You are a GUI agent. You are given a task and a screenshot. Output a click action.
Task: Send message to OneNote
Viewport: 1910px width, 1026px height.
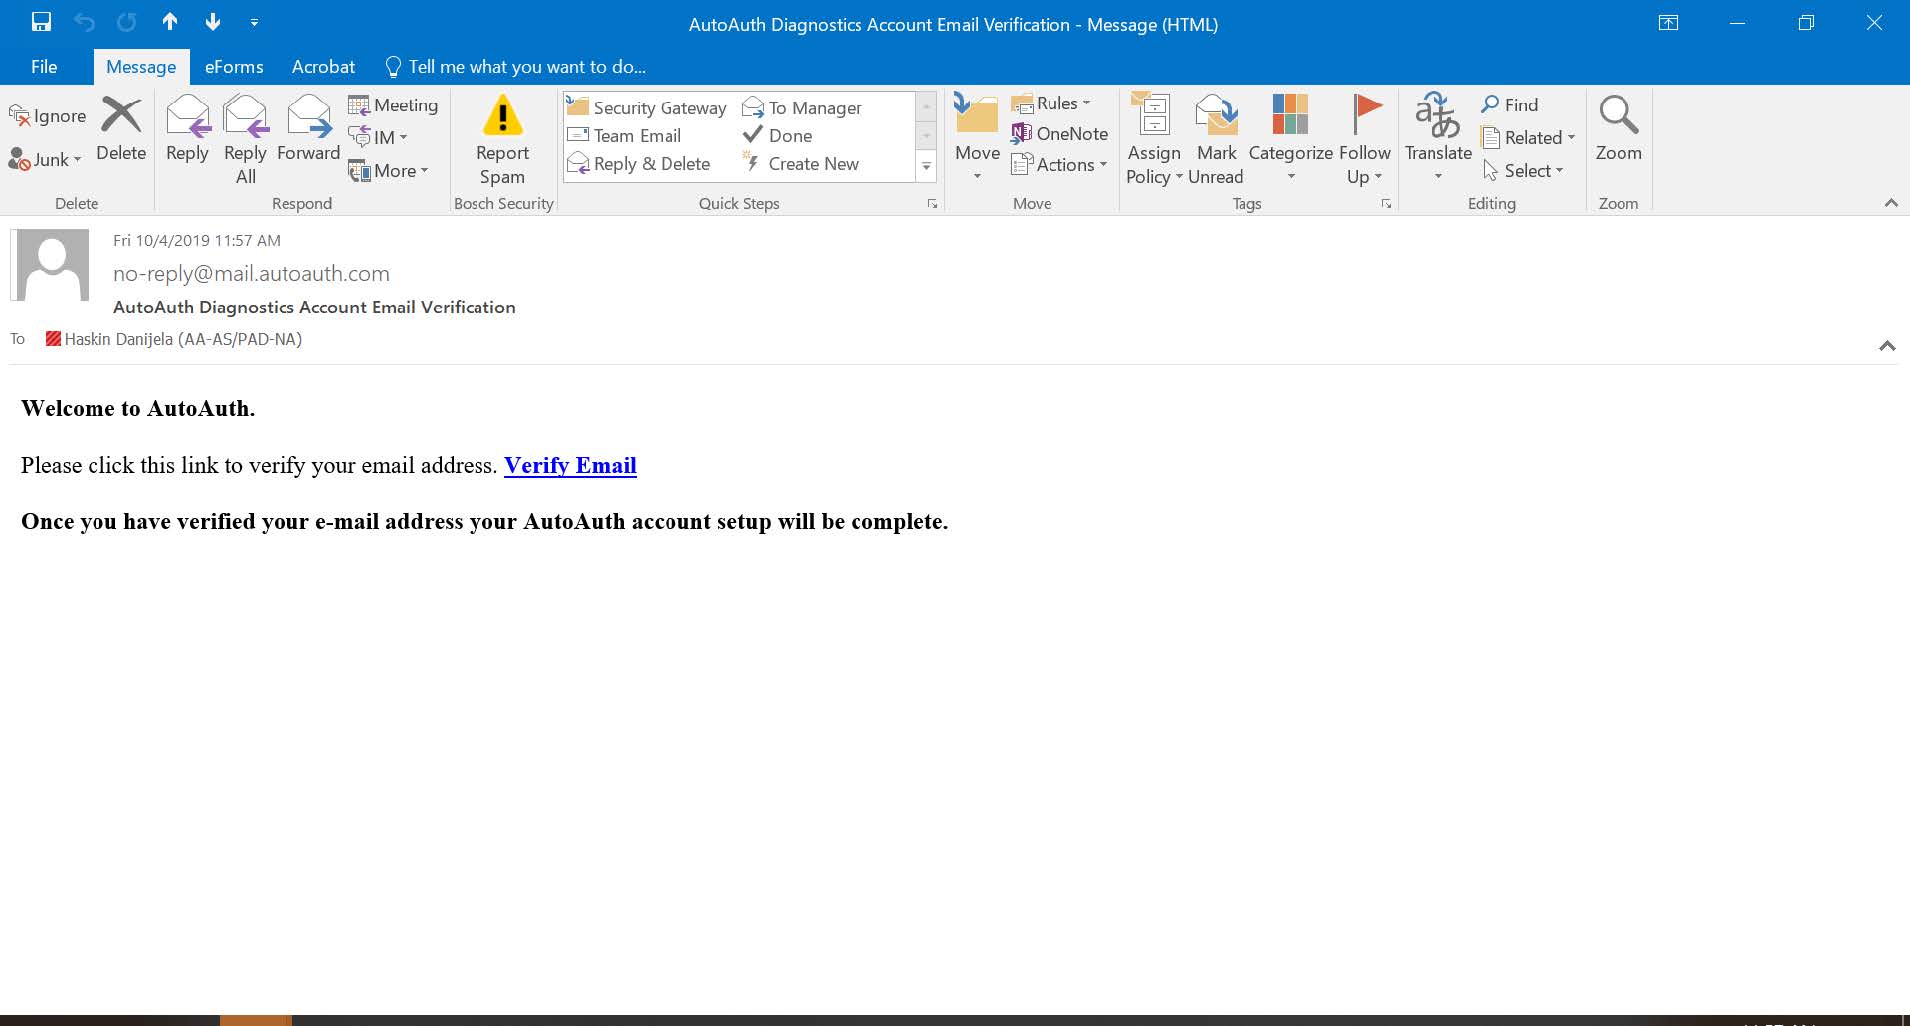[x=1060, y=133]
